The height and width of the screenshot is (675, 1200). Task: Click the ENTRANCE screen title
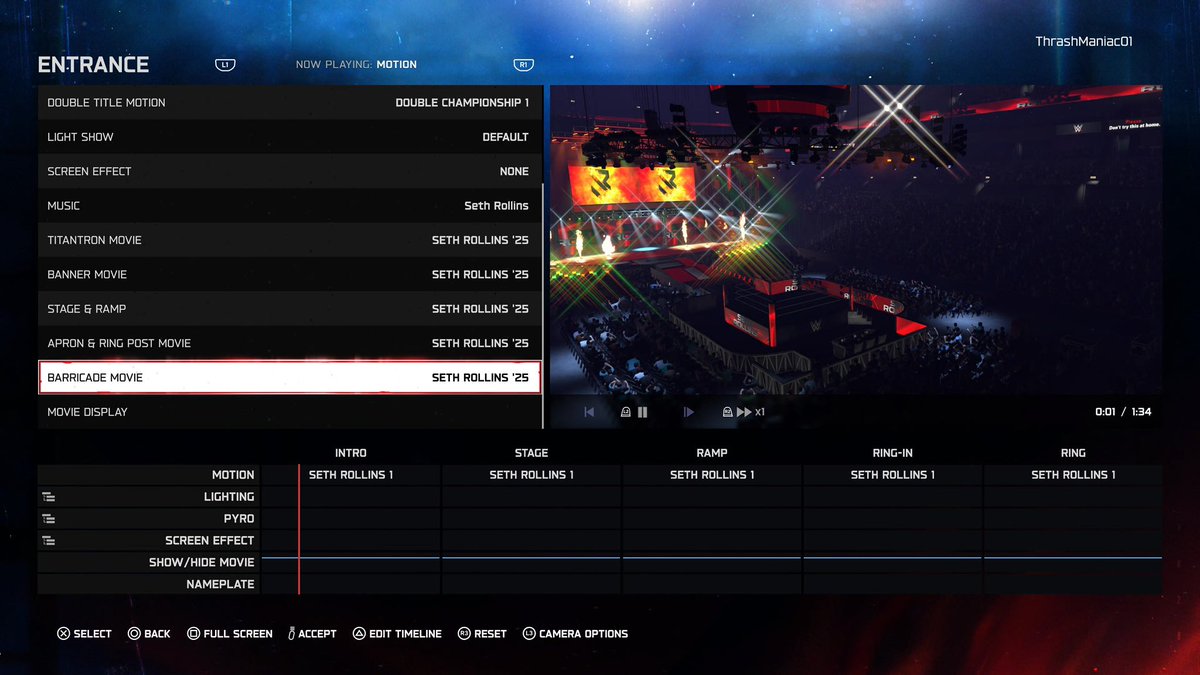coord(93,65)
